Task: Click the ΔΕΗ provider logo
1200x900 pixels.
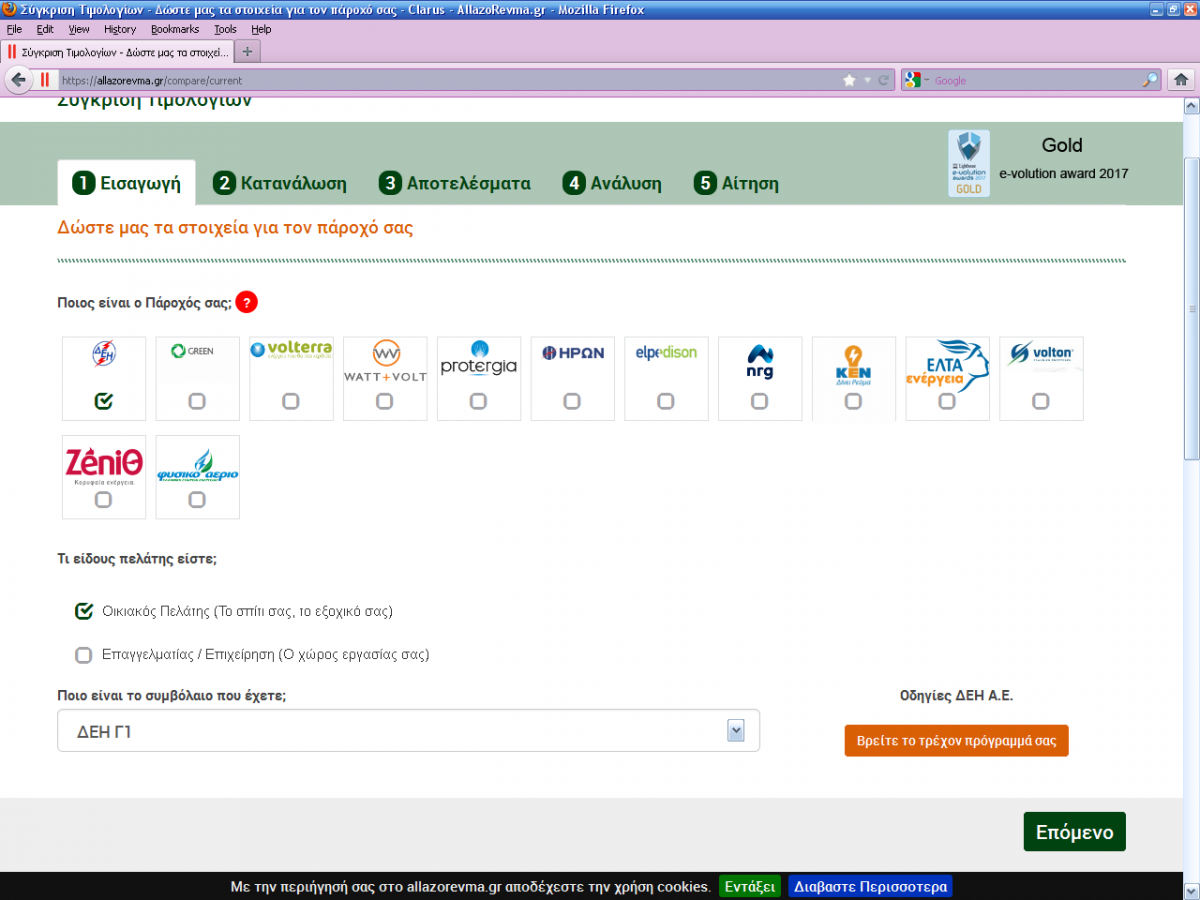Action: pyautogui.click(x=104, y=352)
